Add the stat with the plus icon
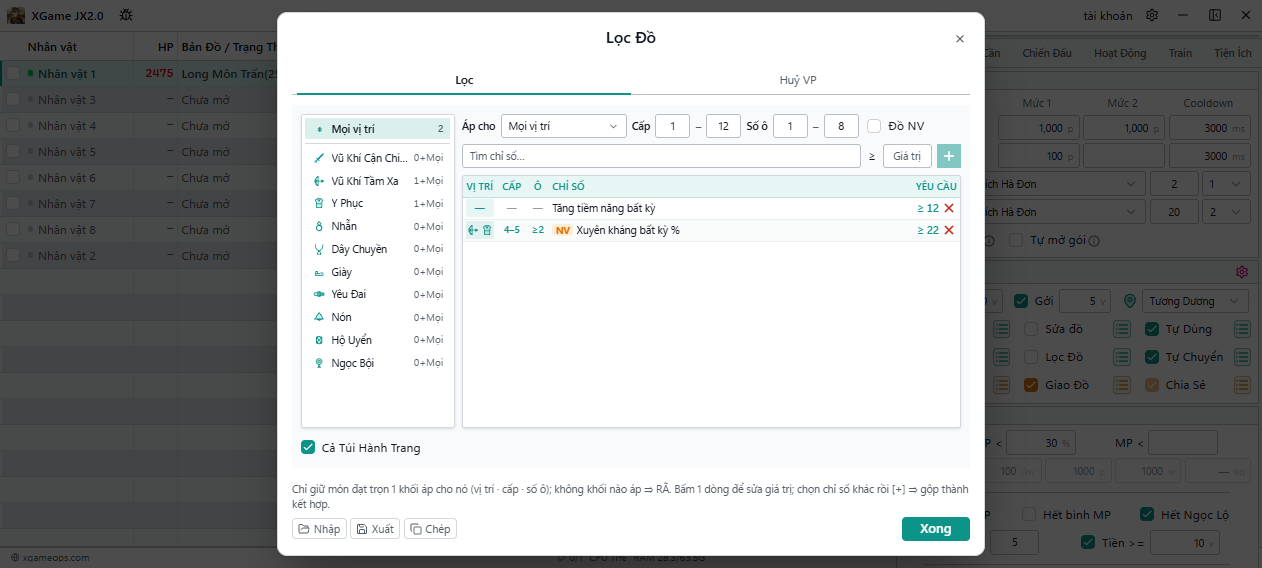 pyautogui.click(x=949, y=156)
